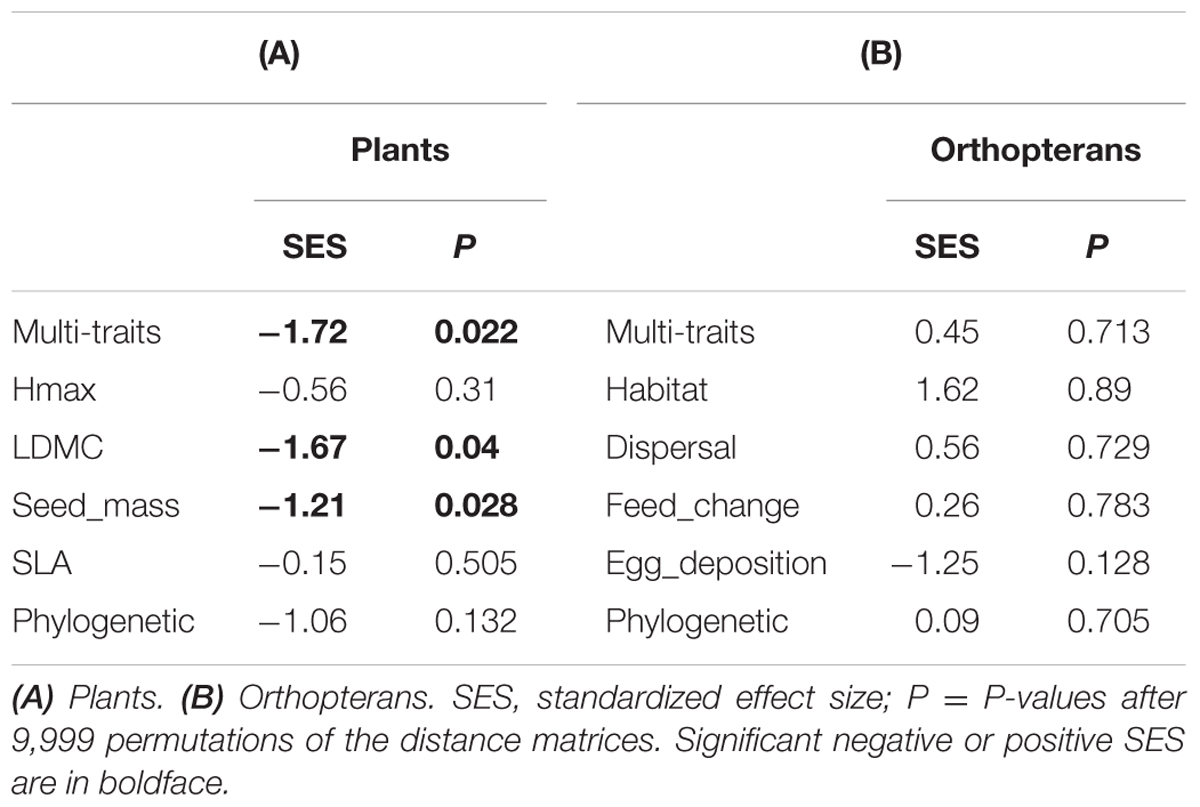1200x807 pixels.
Task: Click the Egg_deposition row label
Action: tap(716, 563)
